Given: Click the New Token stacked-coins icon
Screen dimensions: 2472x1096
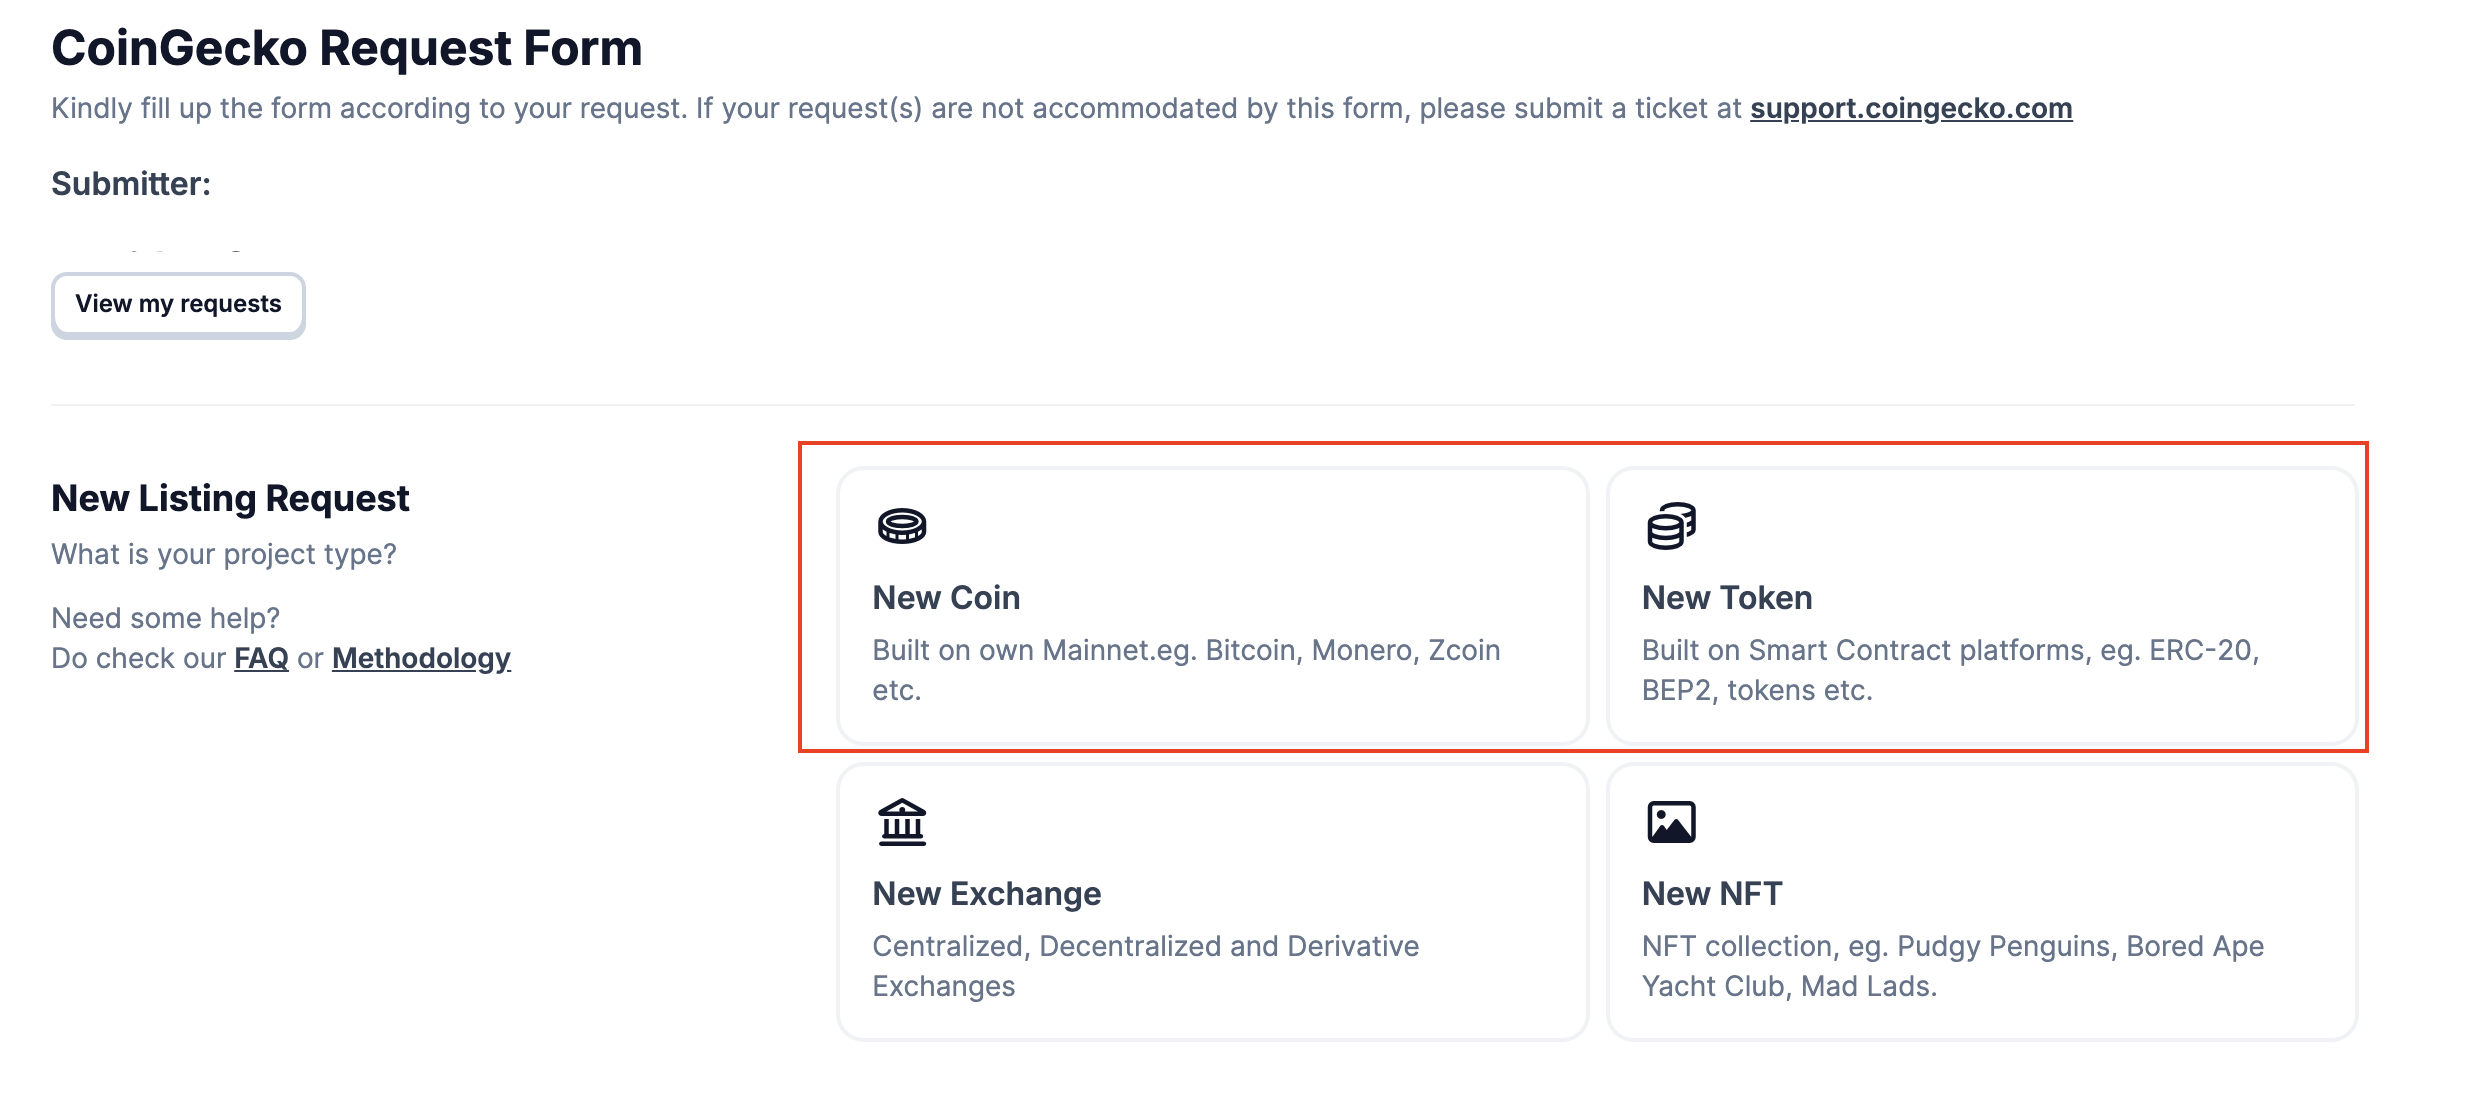Looking at the screenshot, I should click(1671, 526).
